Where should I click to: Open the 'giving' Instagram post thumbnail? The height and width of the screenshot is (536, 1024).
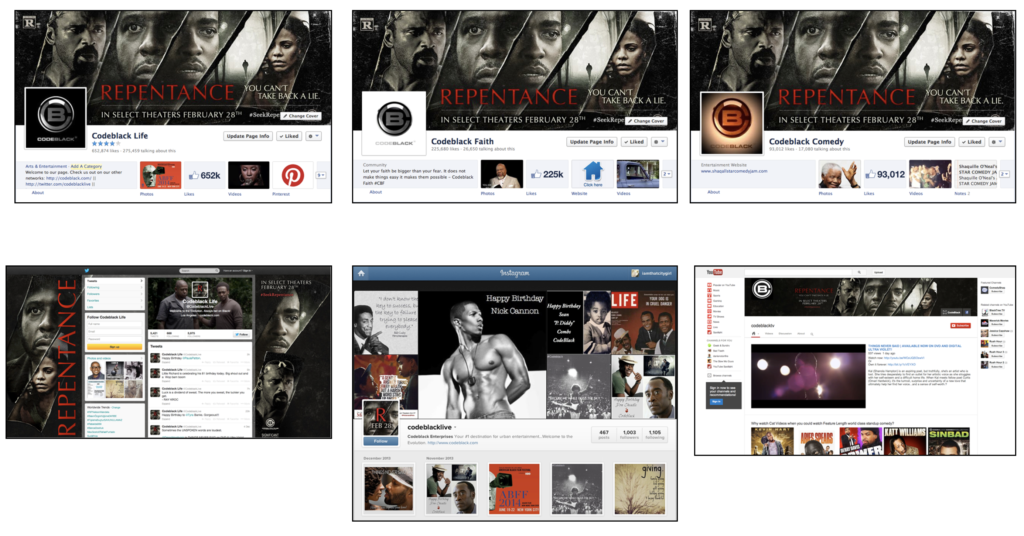pyautogui.click(x=639, y=488)
